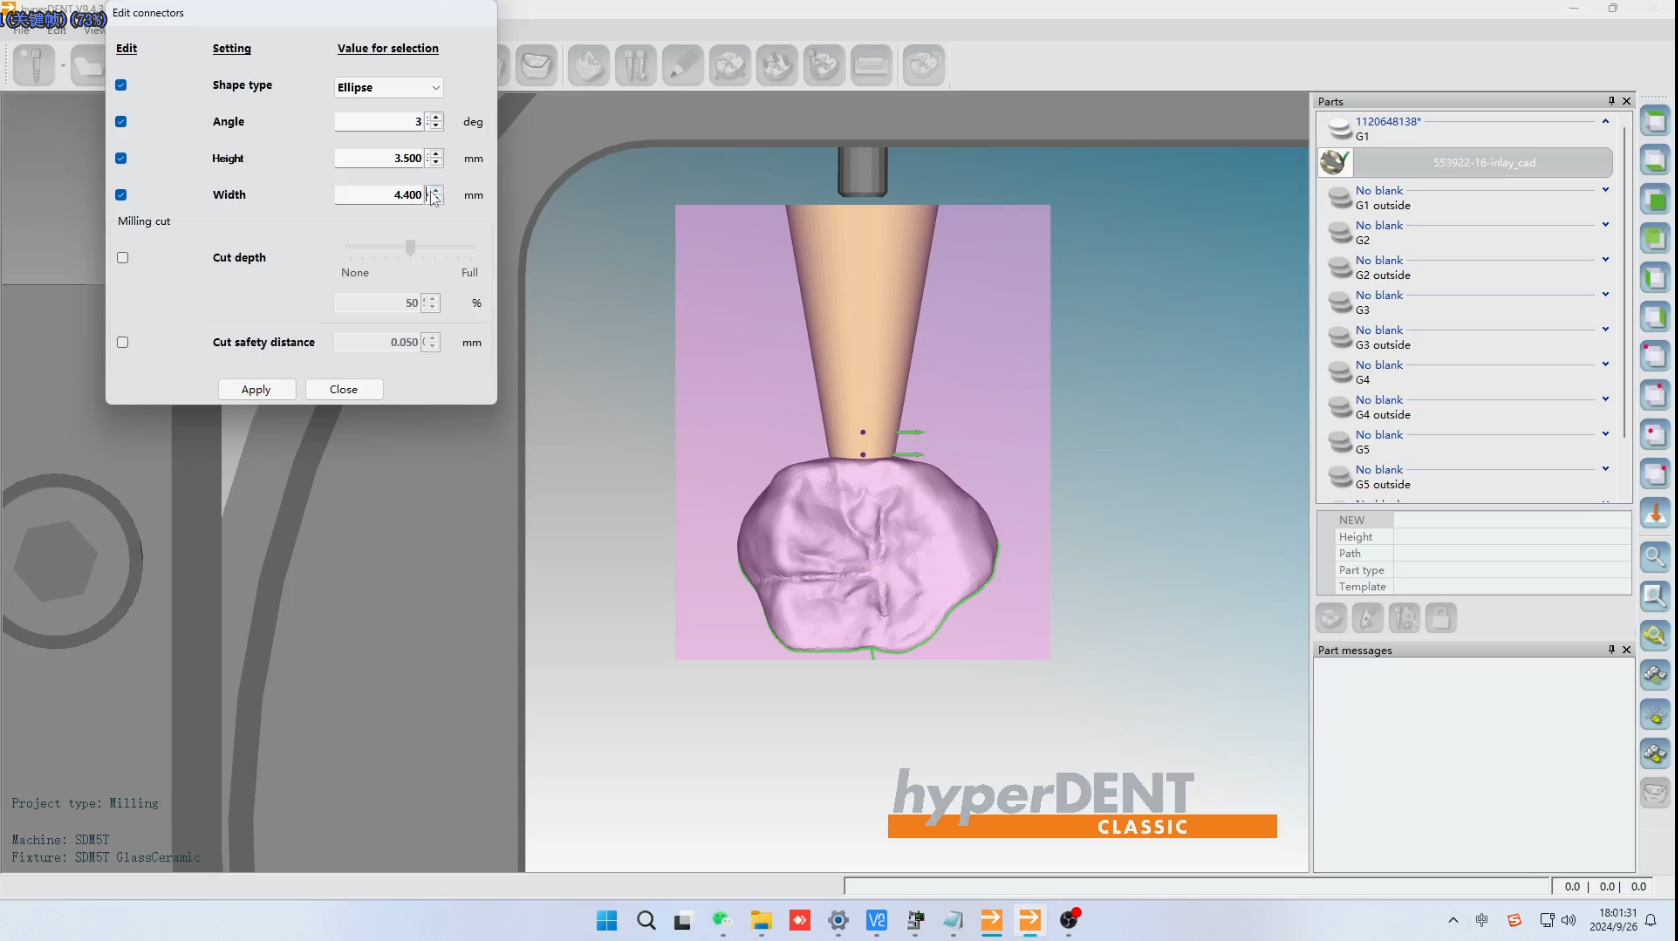
Task: Open WeChat from the taskbar
Action: coord(722,920)
